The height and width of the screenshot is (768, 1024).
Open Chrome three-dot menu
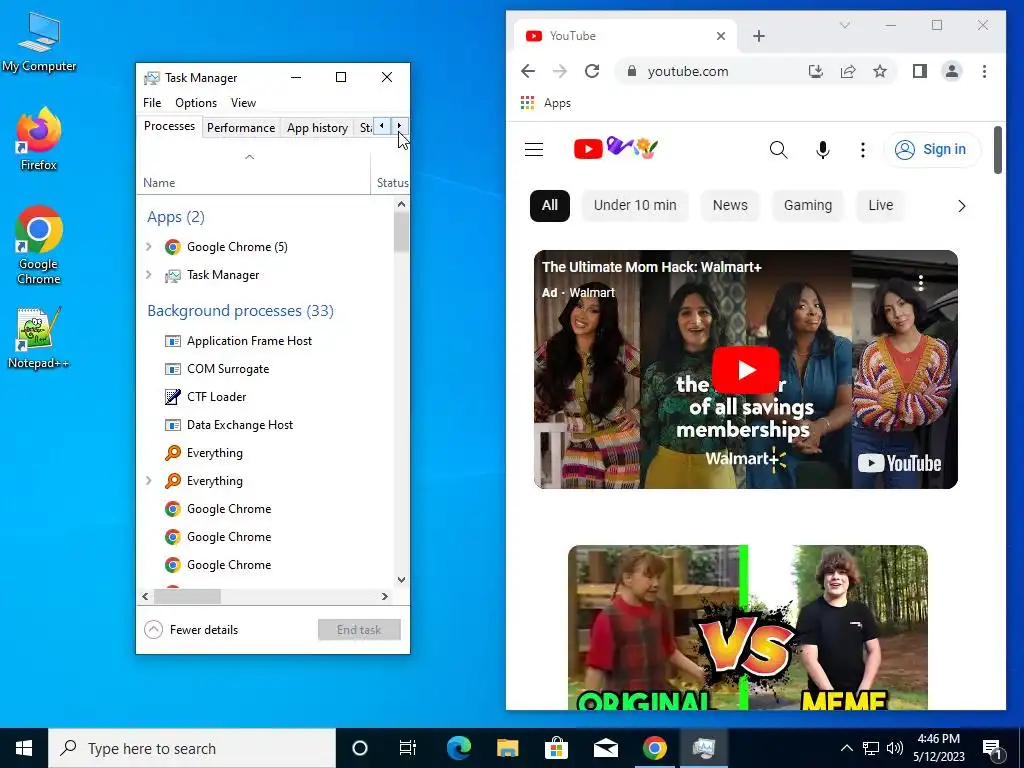point(984,71)
